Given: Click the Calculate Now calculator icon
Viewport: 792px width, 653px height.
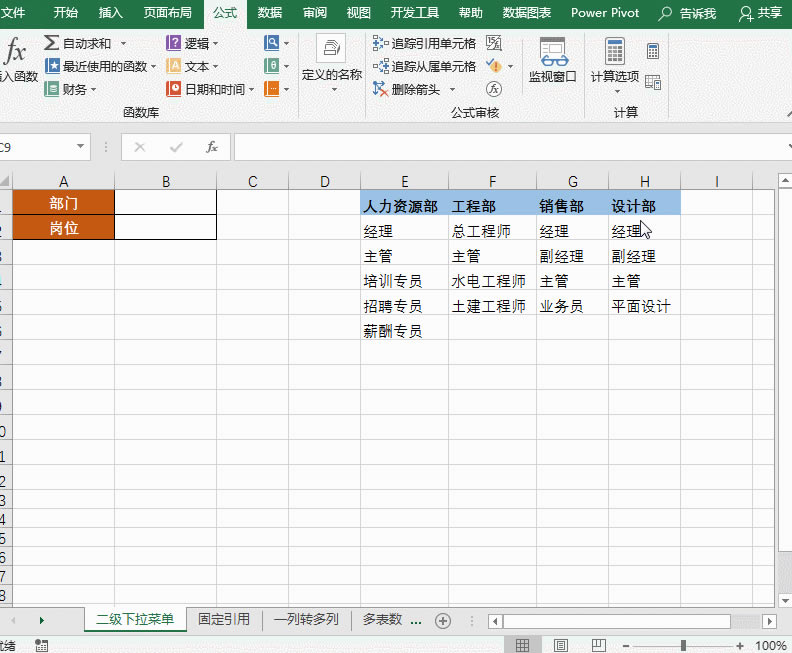Looking at the screenshot, I should click(653, 51).
